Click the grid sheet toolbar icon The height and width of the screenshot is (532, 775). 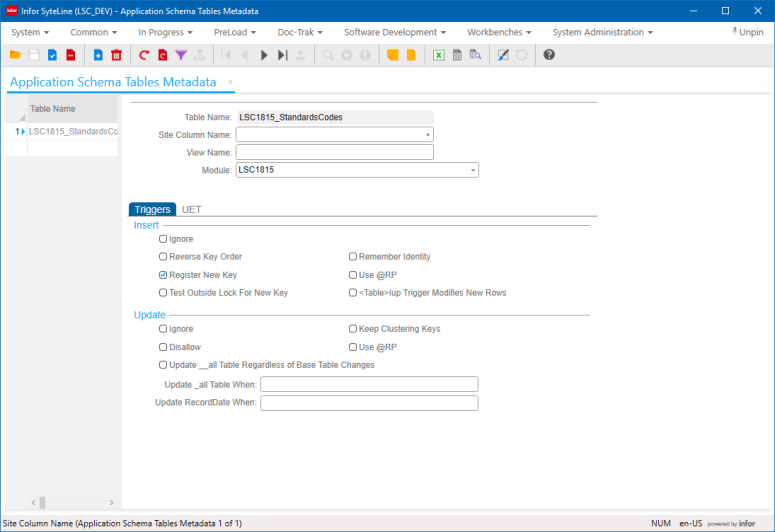pyautogui.click(x=457, y=55)
